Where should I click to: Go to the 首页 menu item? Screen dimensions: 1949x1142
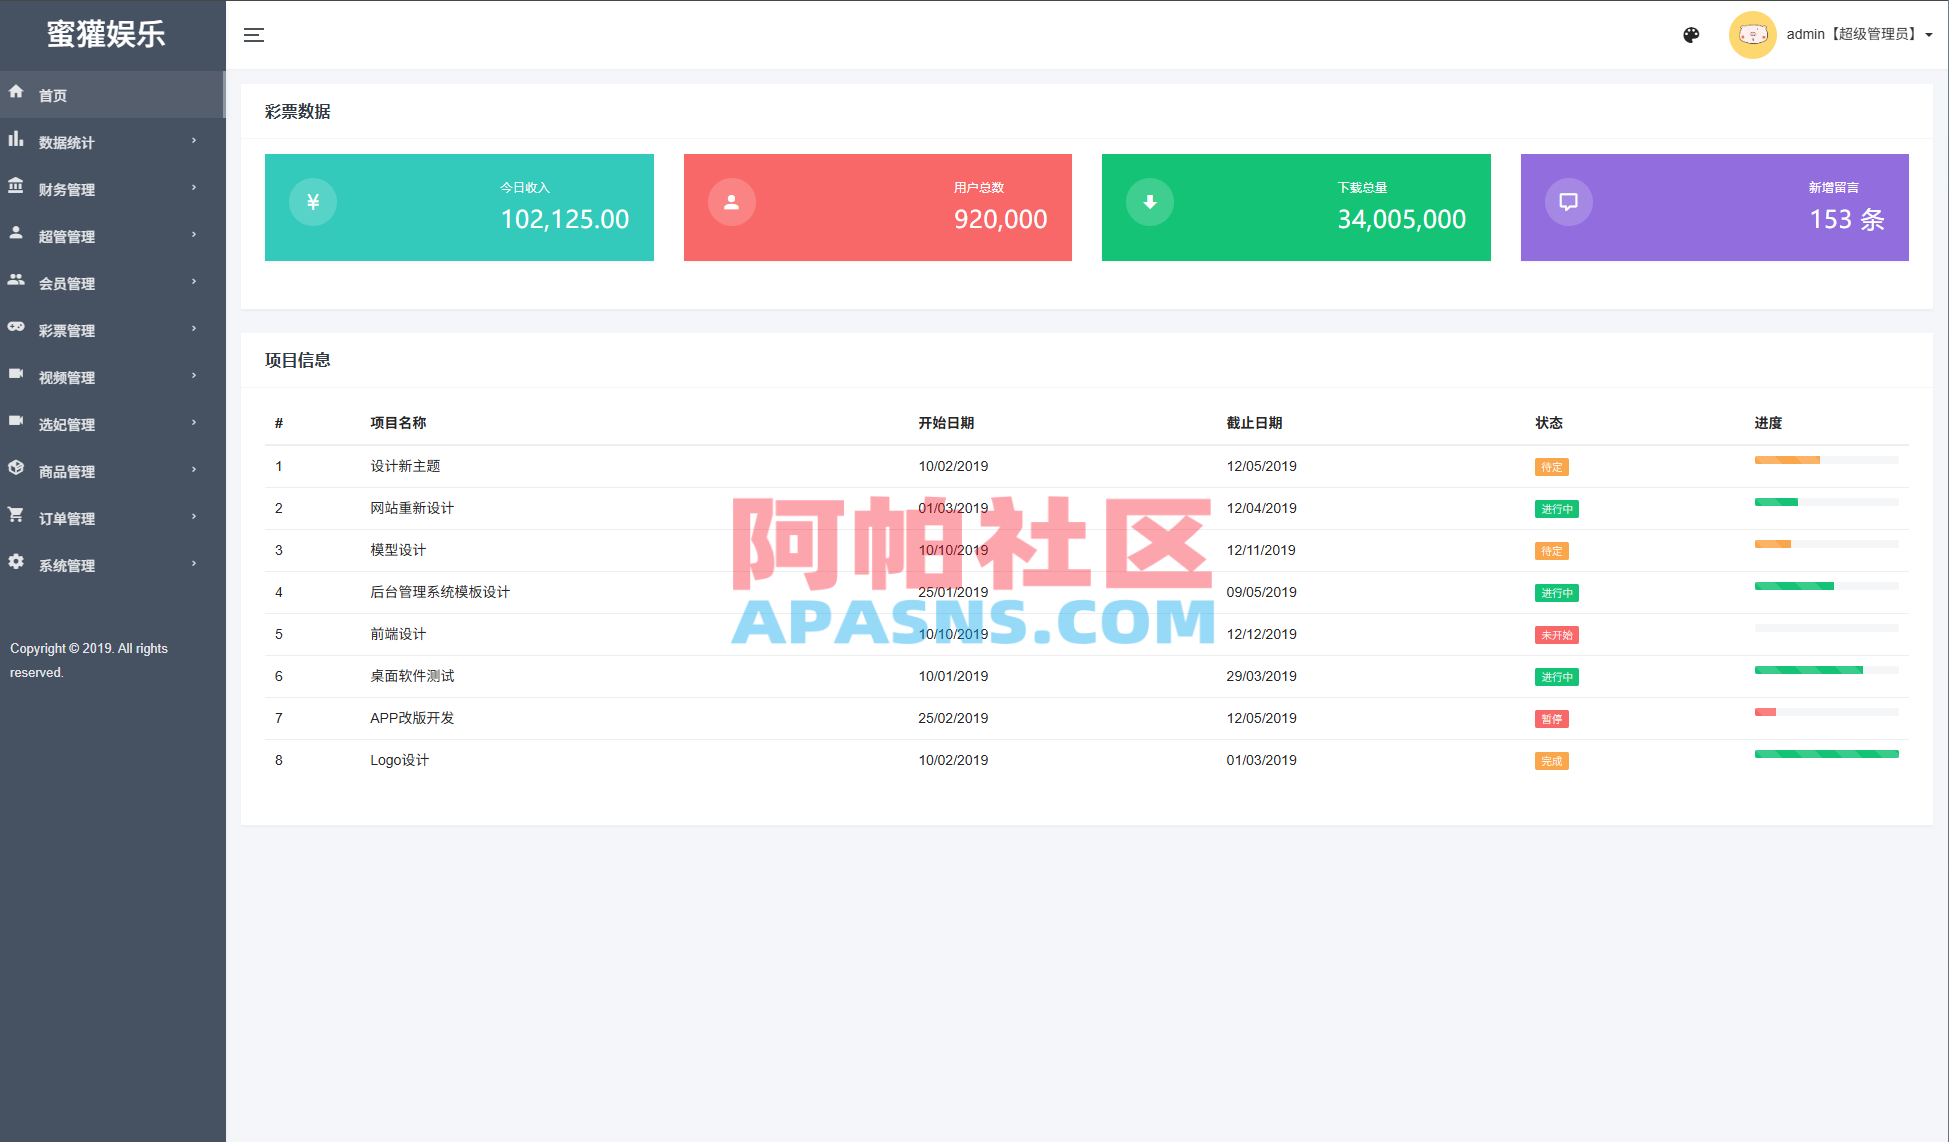[x=53, y=94]
